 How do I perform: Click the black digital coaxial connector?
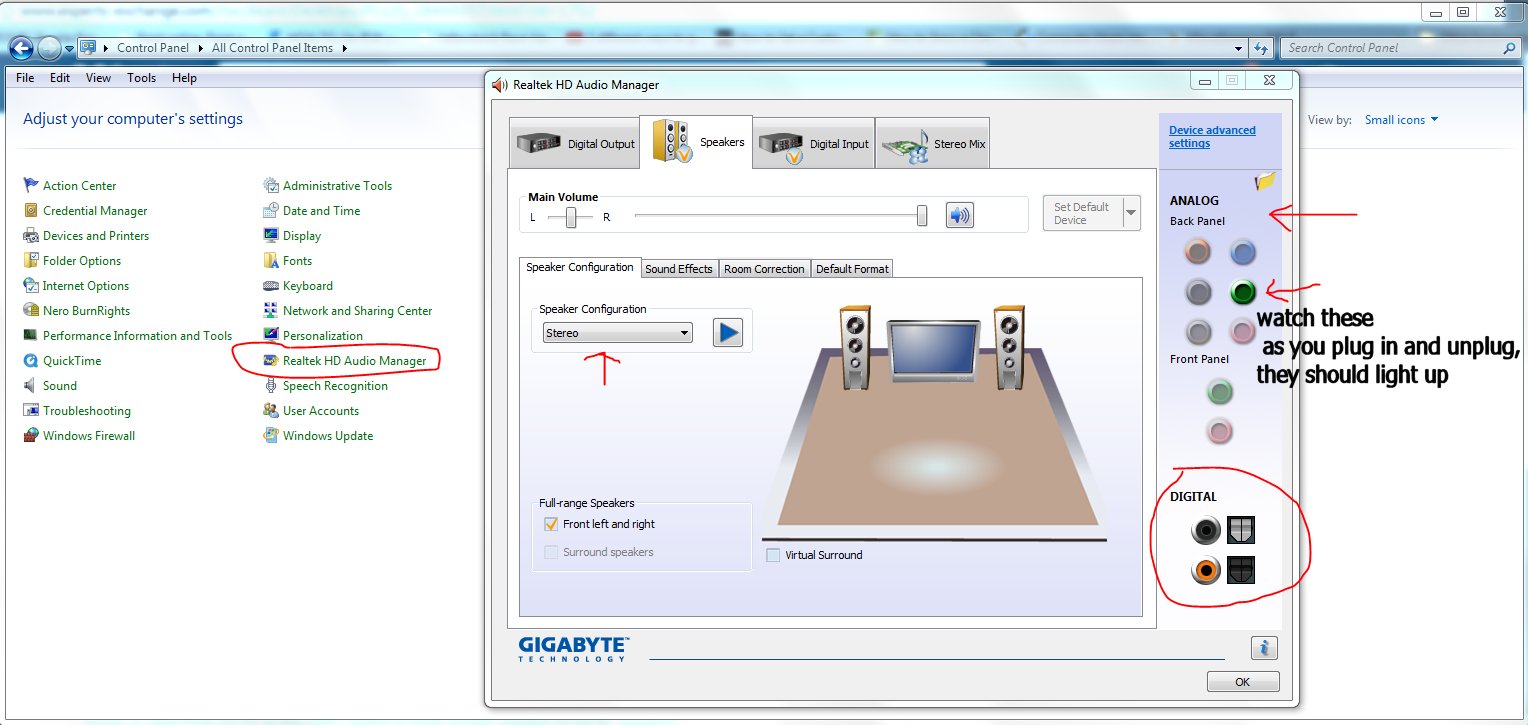point(1206,530)
